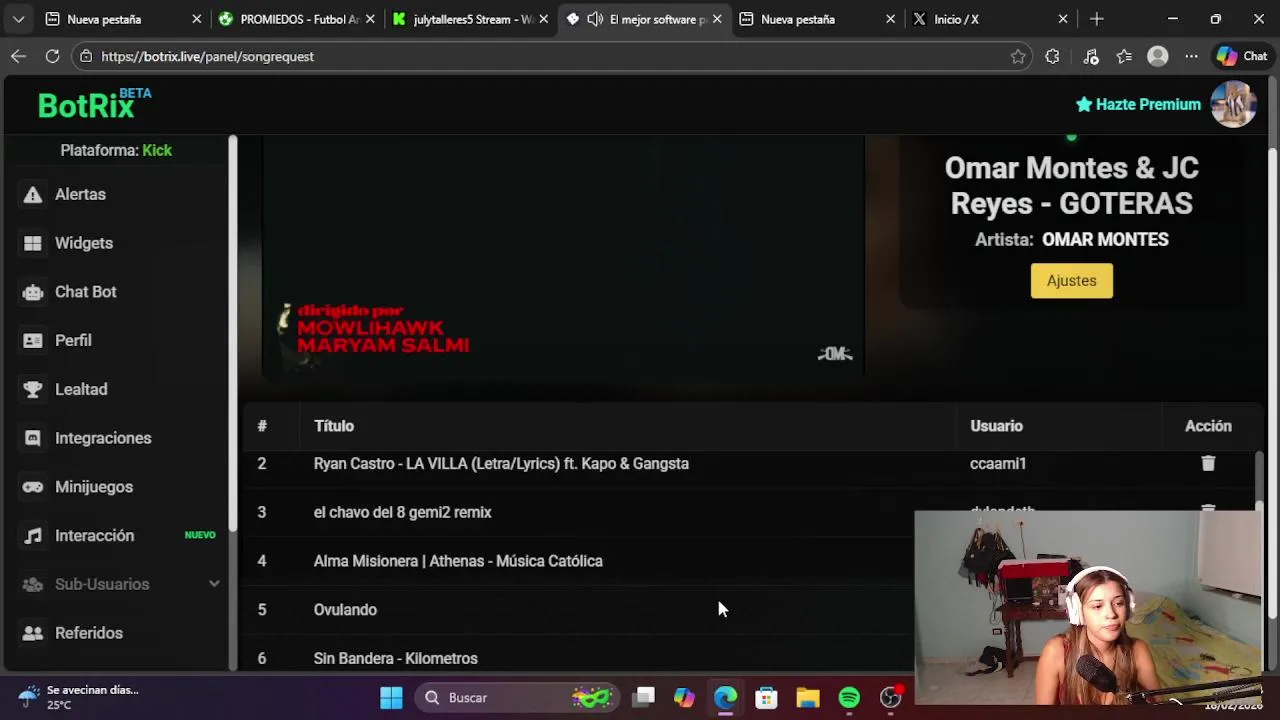Open the Lealtad trophy icon
This screenshot has height=720, width=1280.
33,390
